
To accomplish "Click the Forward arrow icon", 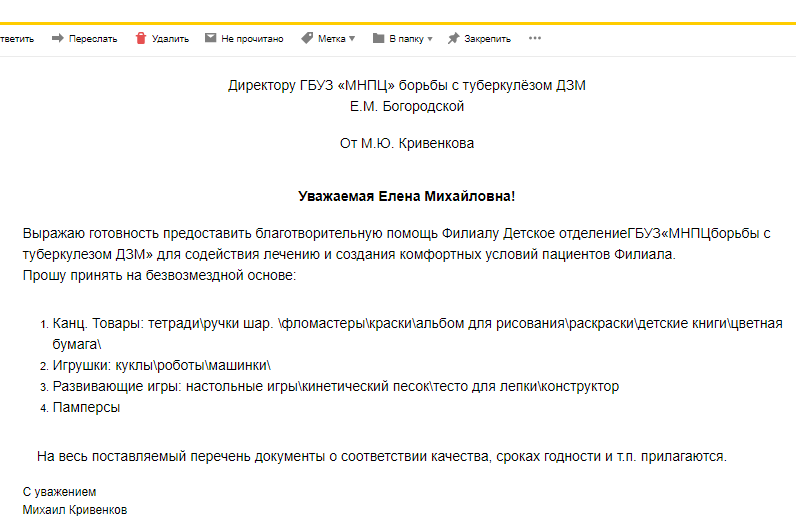I will [57, 39].
